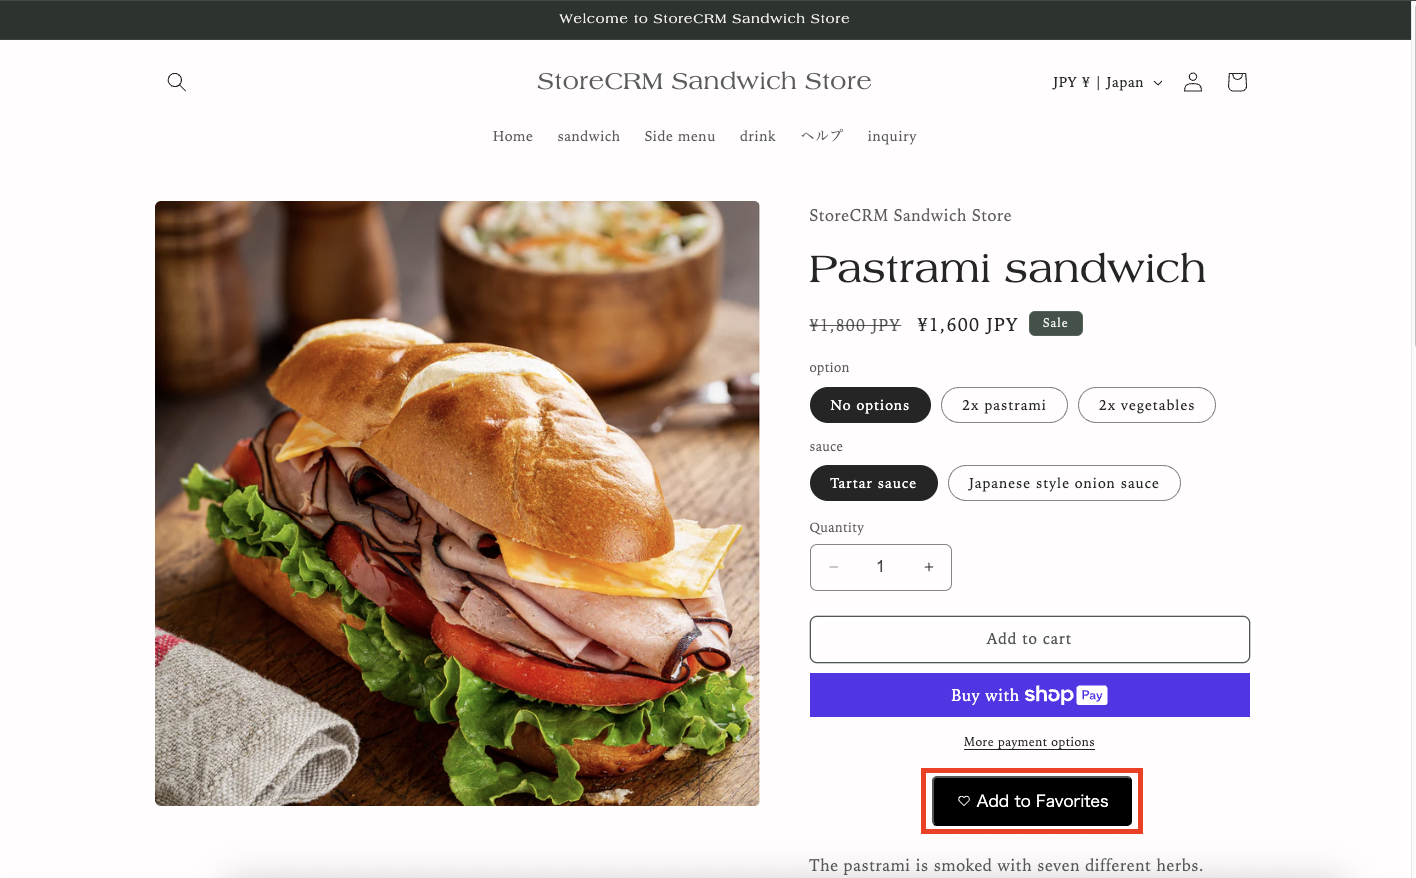Click Buy with Shop Pay button
This screenshot has width=1416, height=878.
click(1029, 695)
